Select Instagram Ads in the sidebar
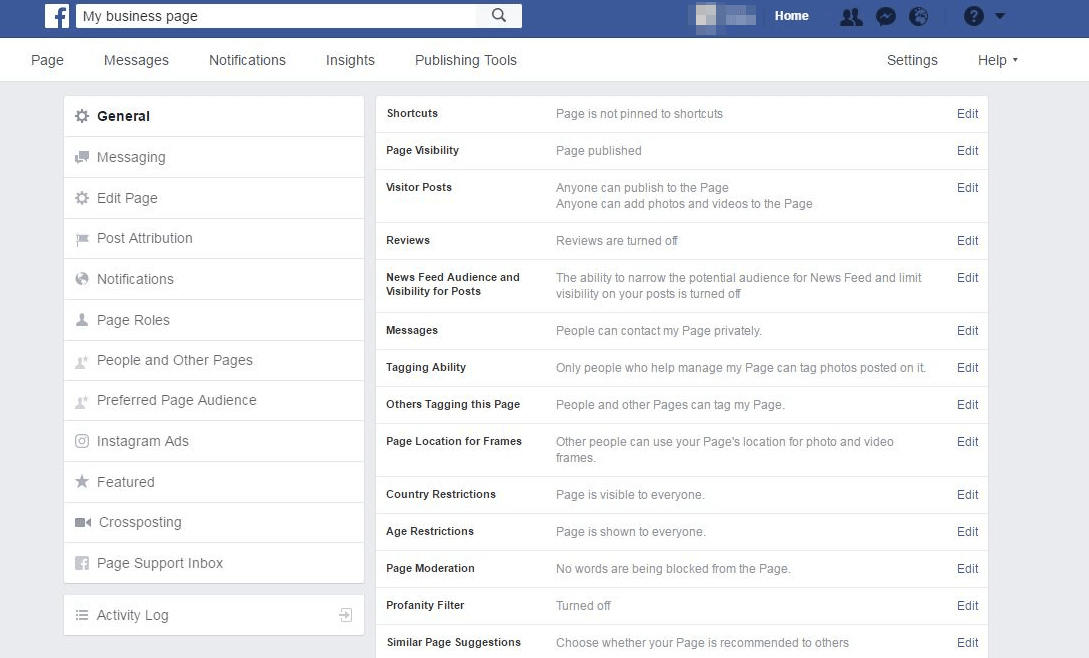Image resolution: width=1089 pixels, height=658 pixels. [142, 441]
